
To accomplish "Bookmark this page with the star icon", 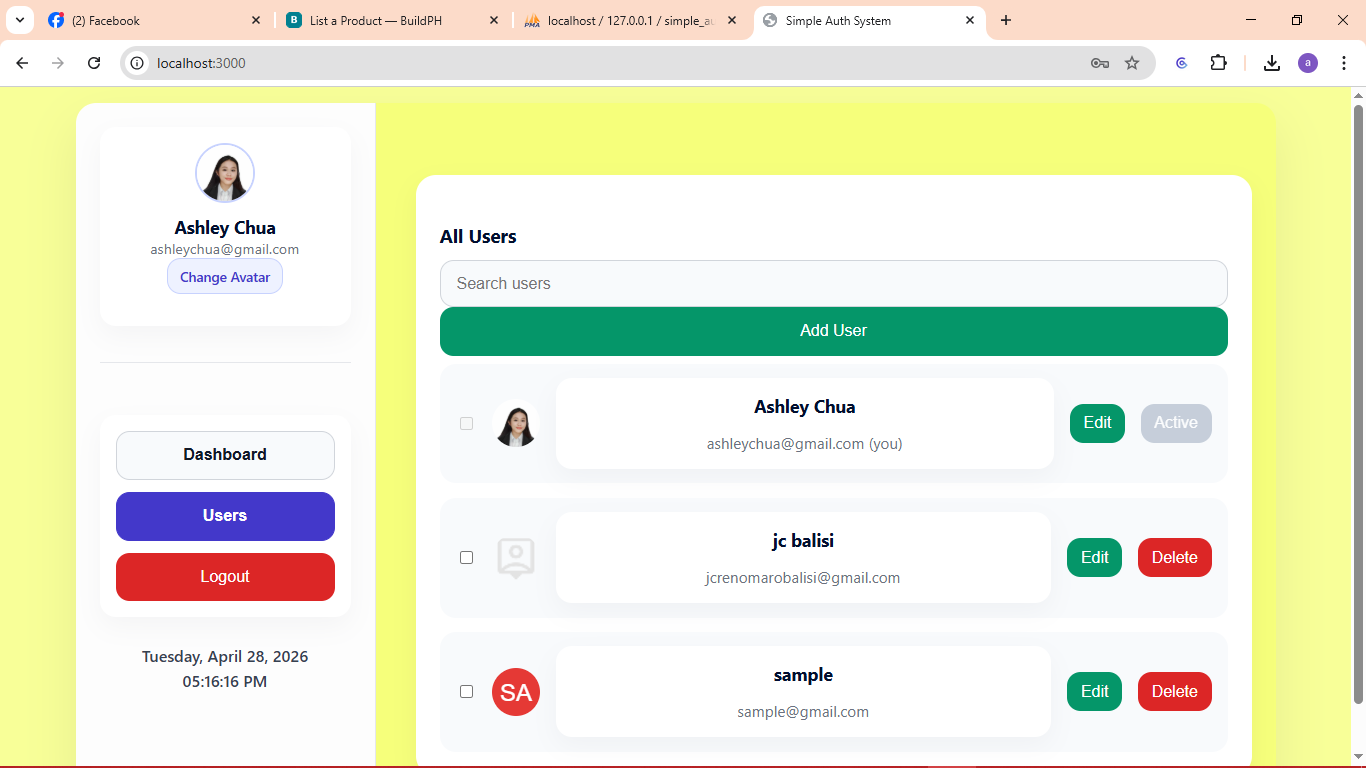I will tap(1132, 63).
